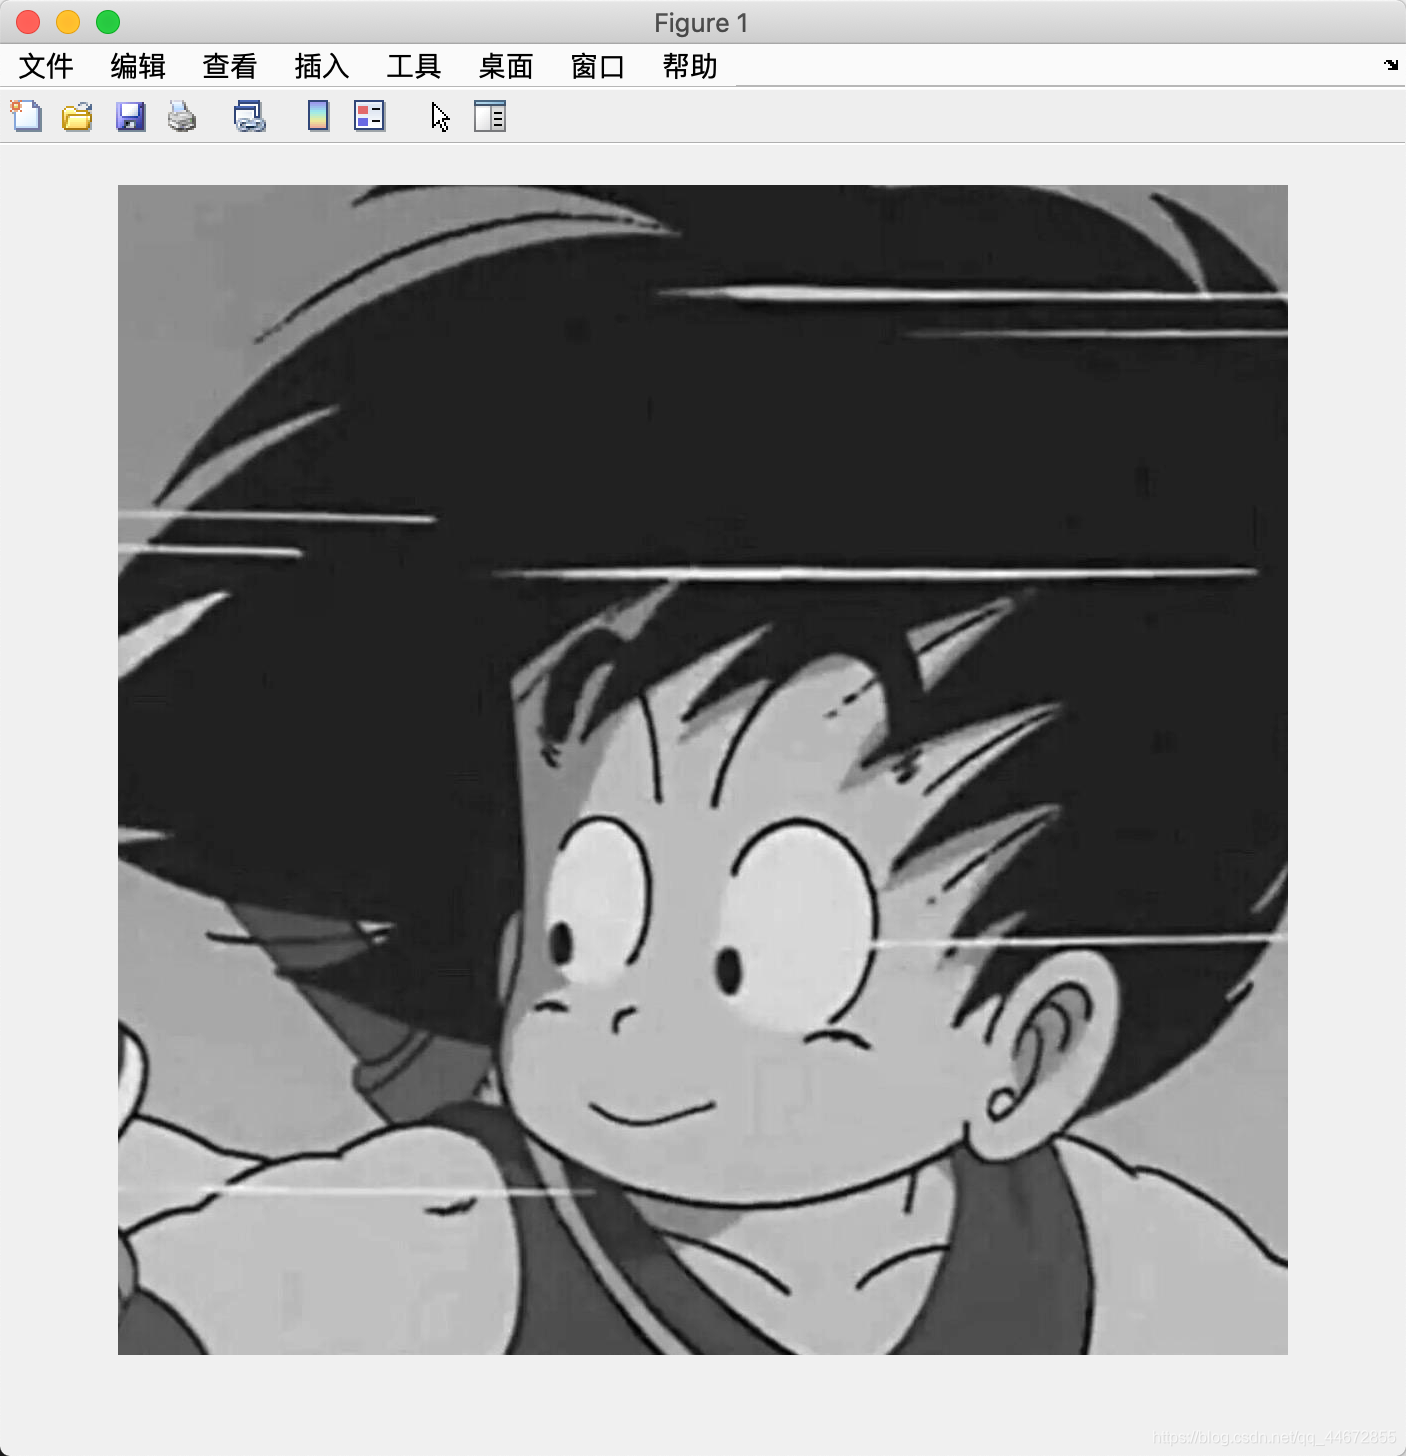Maximize the Figure 1 window with green button
Viewport: 1406px width, 1456px height.
coord(108,22)
